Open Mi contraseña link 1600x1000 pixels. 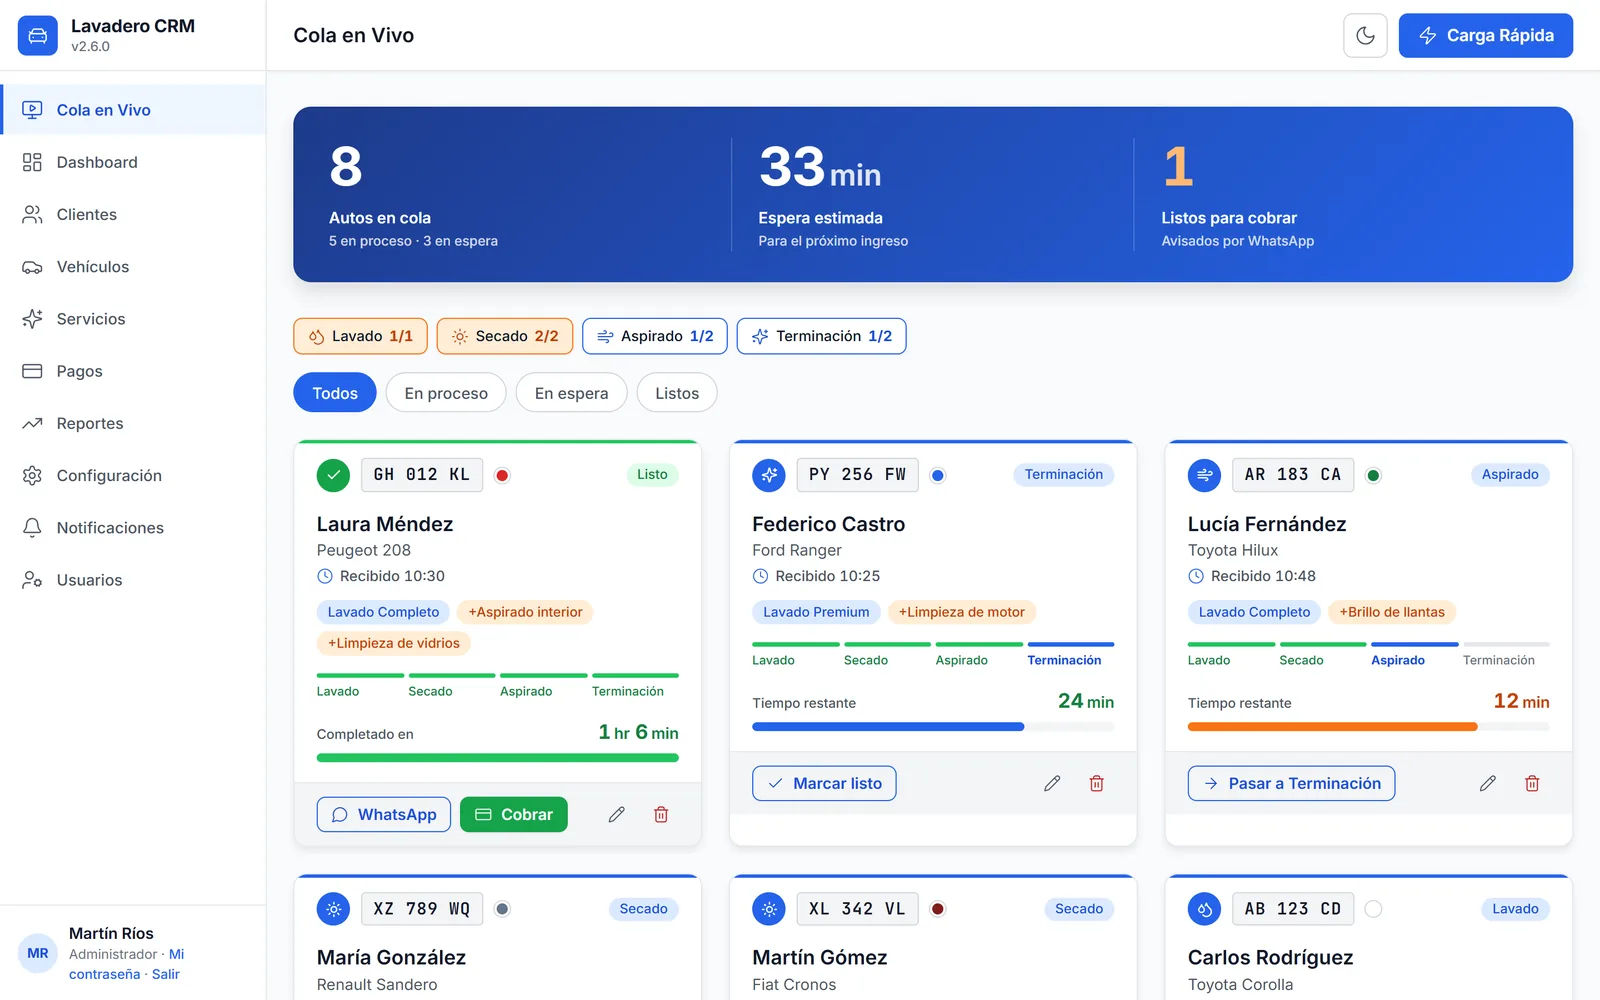(x=126, y=964)
